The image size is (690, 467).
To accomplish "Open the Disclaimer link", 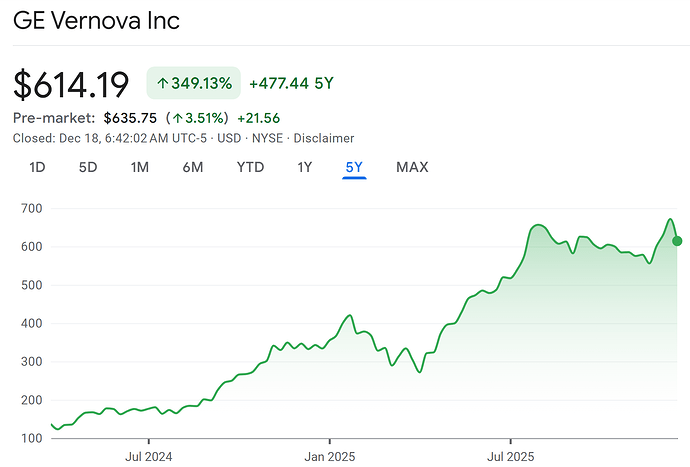I will click(324, 138).
